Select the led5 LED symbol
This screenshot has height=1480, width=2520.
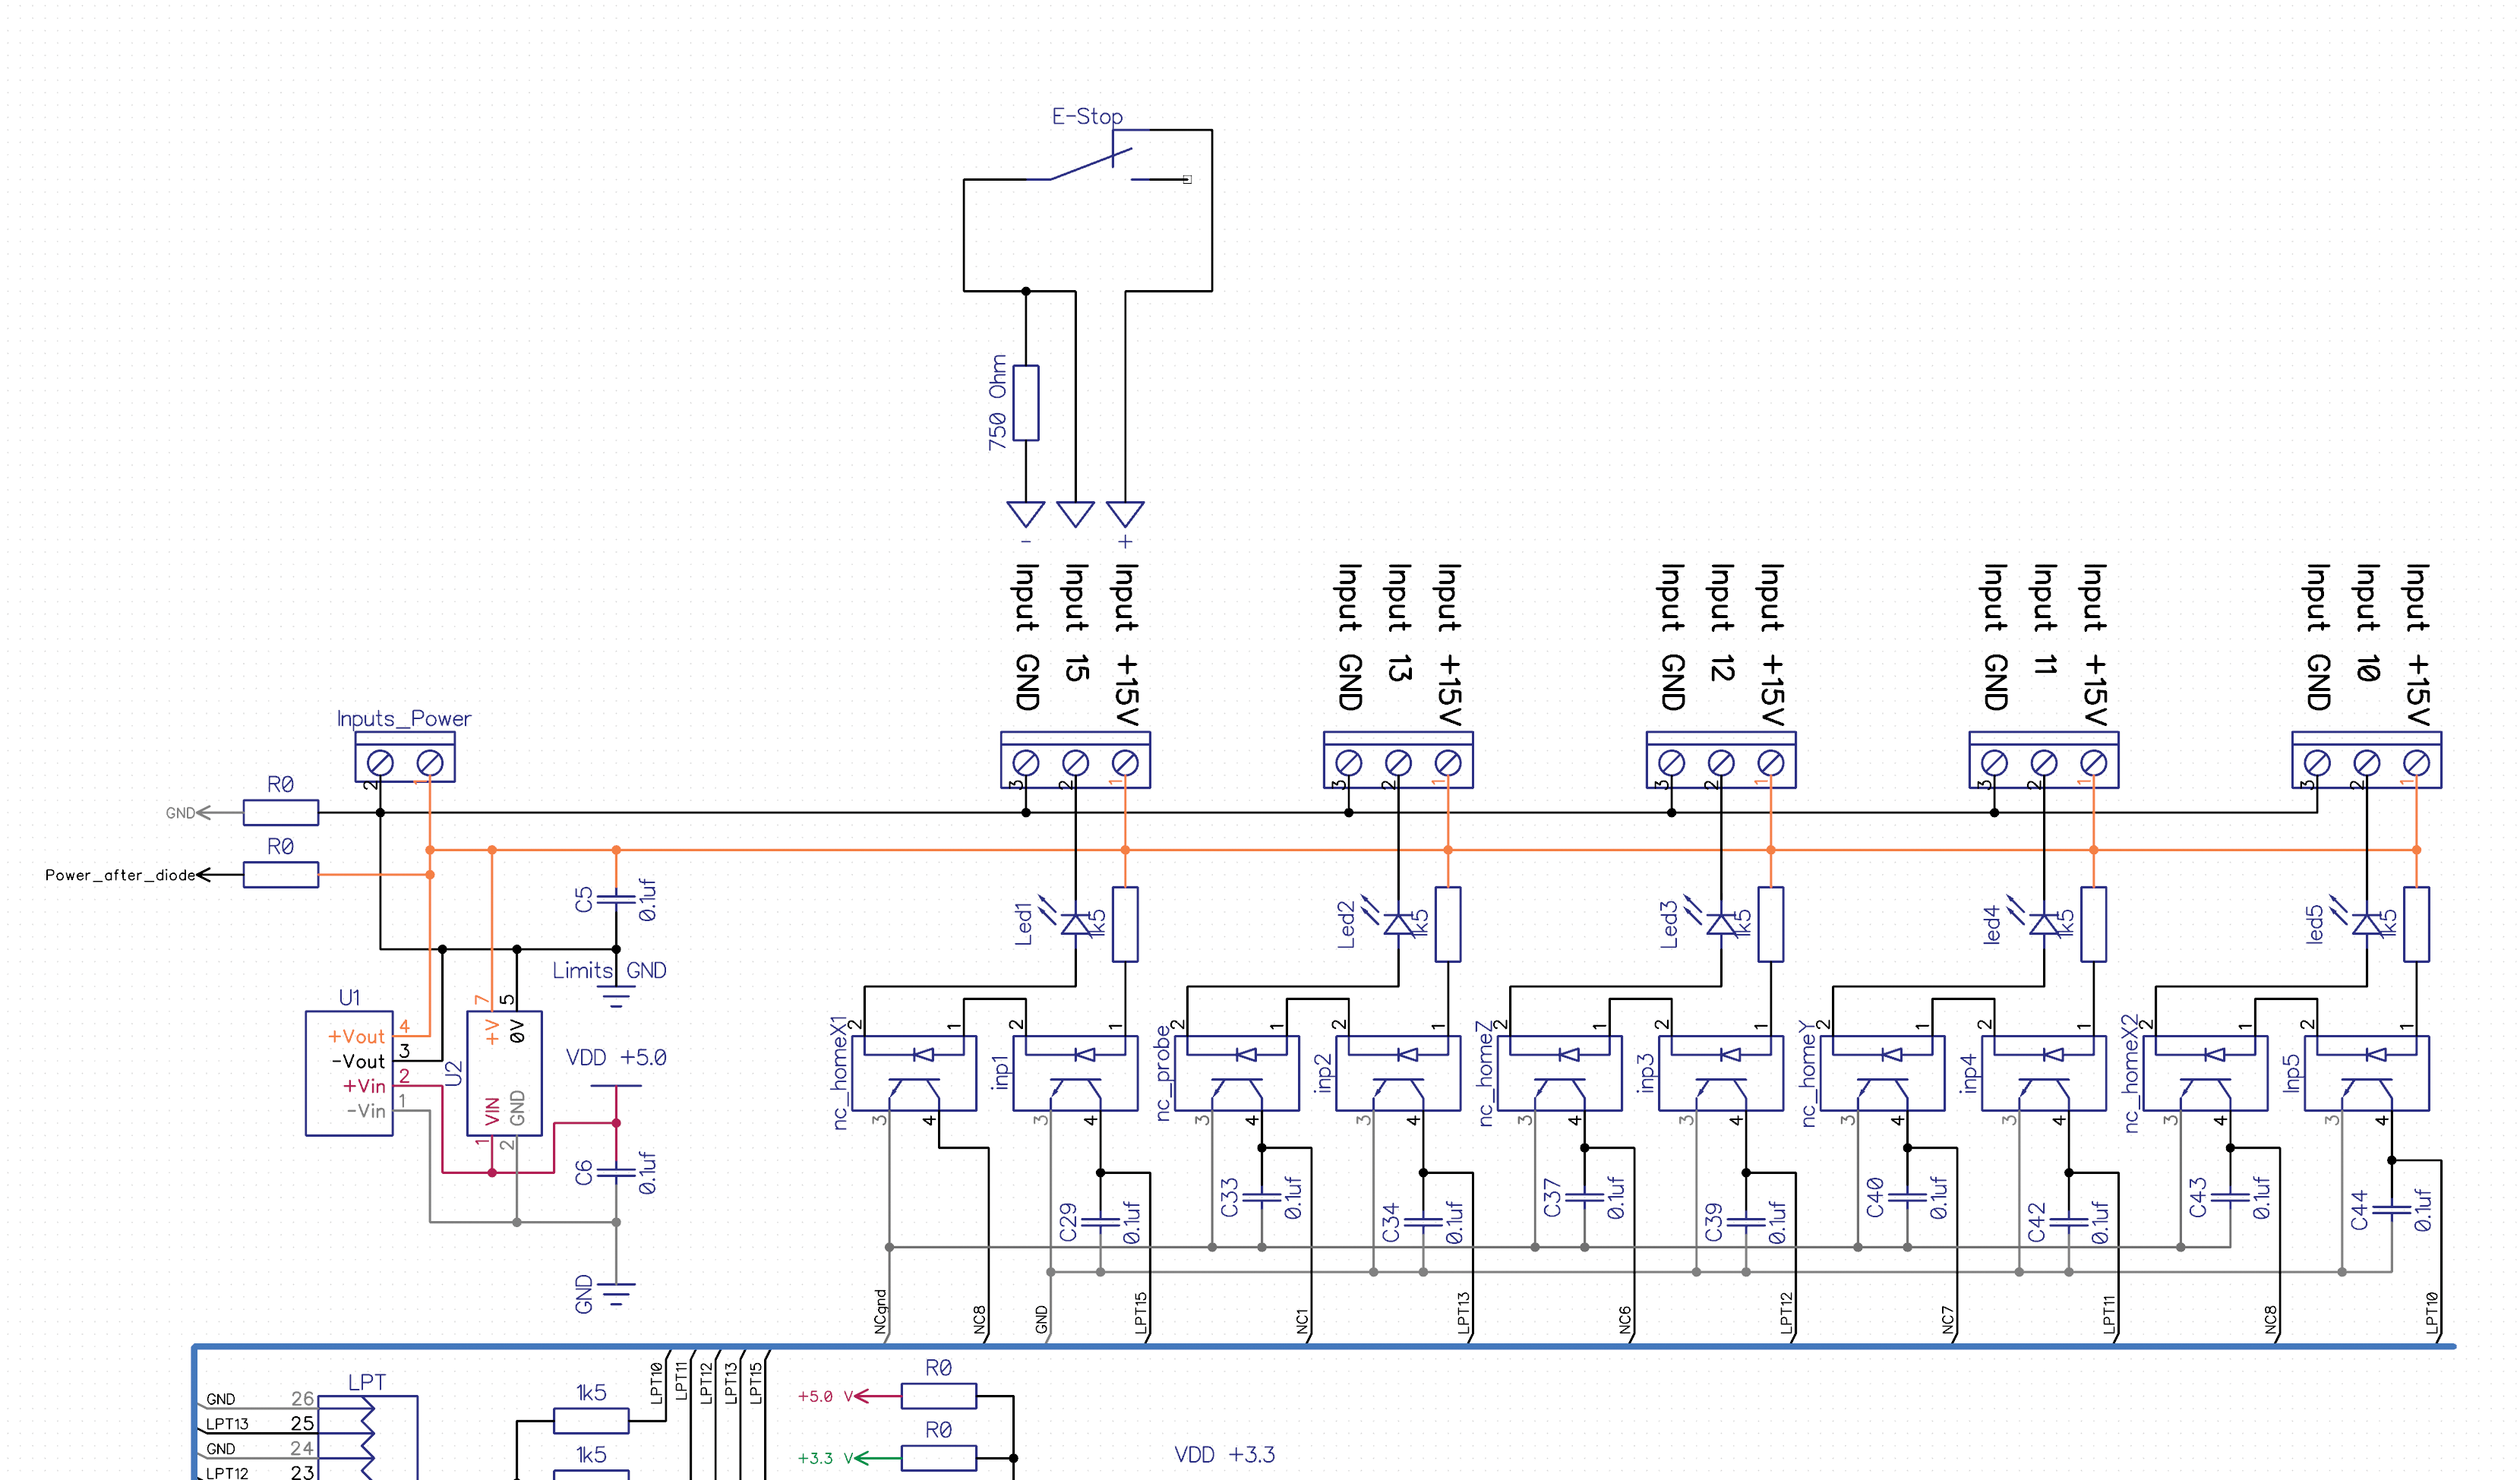[x=2366, y=924]
